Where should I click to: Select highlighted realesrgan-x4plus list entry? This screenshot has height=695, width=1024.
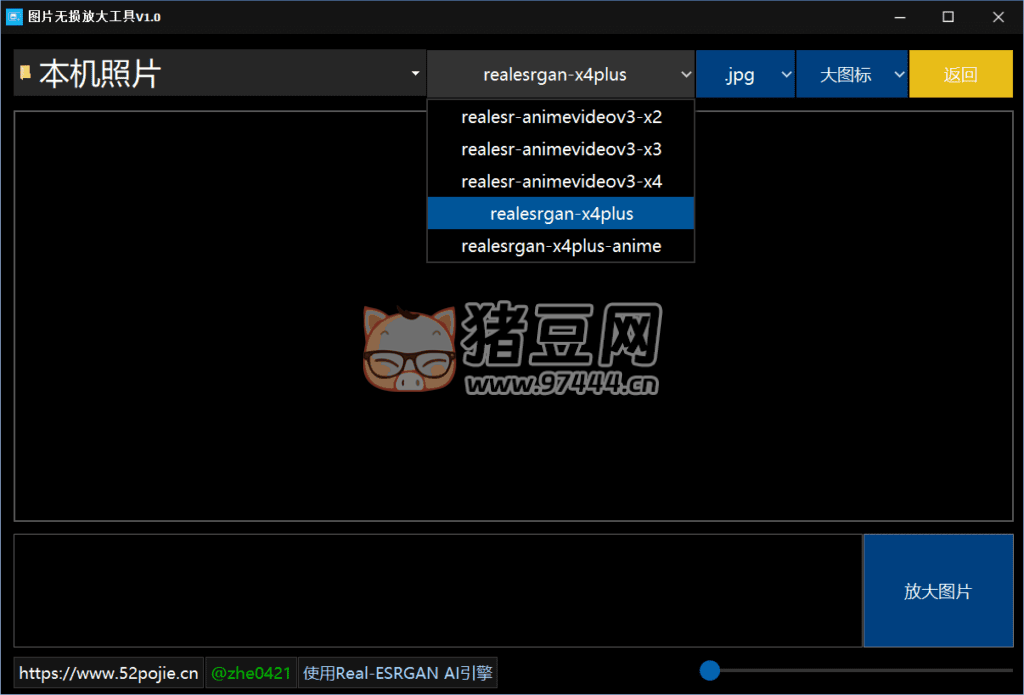pyautogui.click(x=561, y=213)
